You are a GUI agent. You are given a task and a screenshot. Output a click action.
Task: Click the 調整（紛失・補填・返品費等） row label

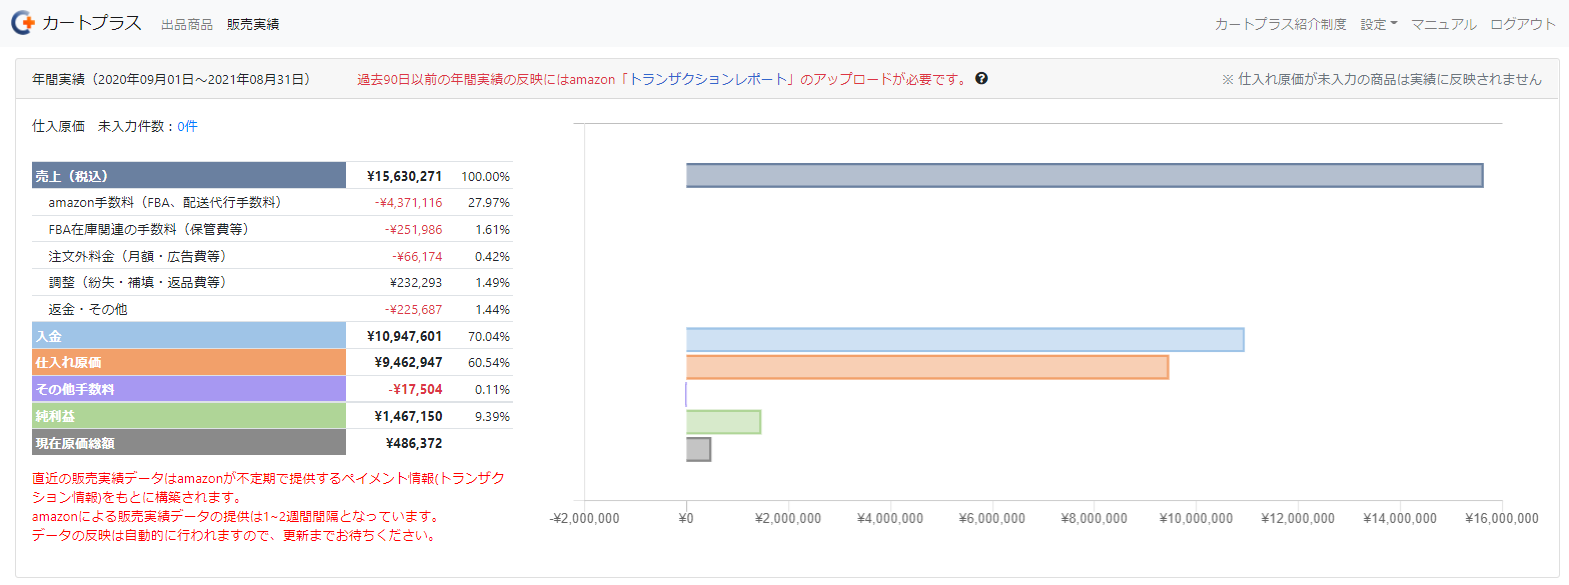click(x=137, y=282)
